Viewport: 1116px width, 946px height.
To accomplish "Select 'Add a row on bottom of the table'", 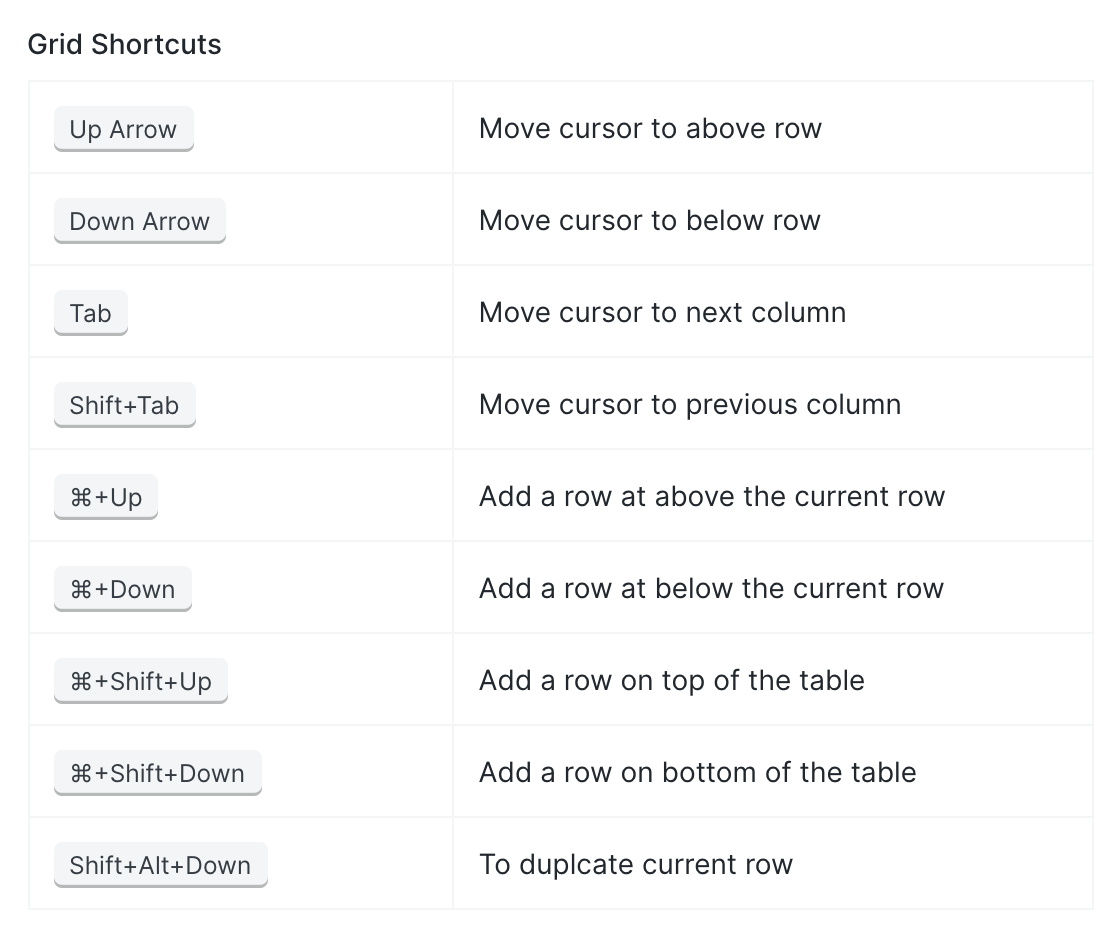I will (698, 772).
